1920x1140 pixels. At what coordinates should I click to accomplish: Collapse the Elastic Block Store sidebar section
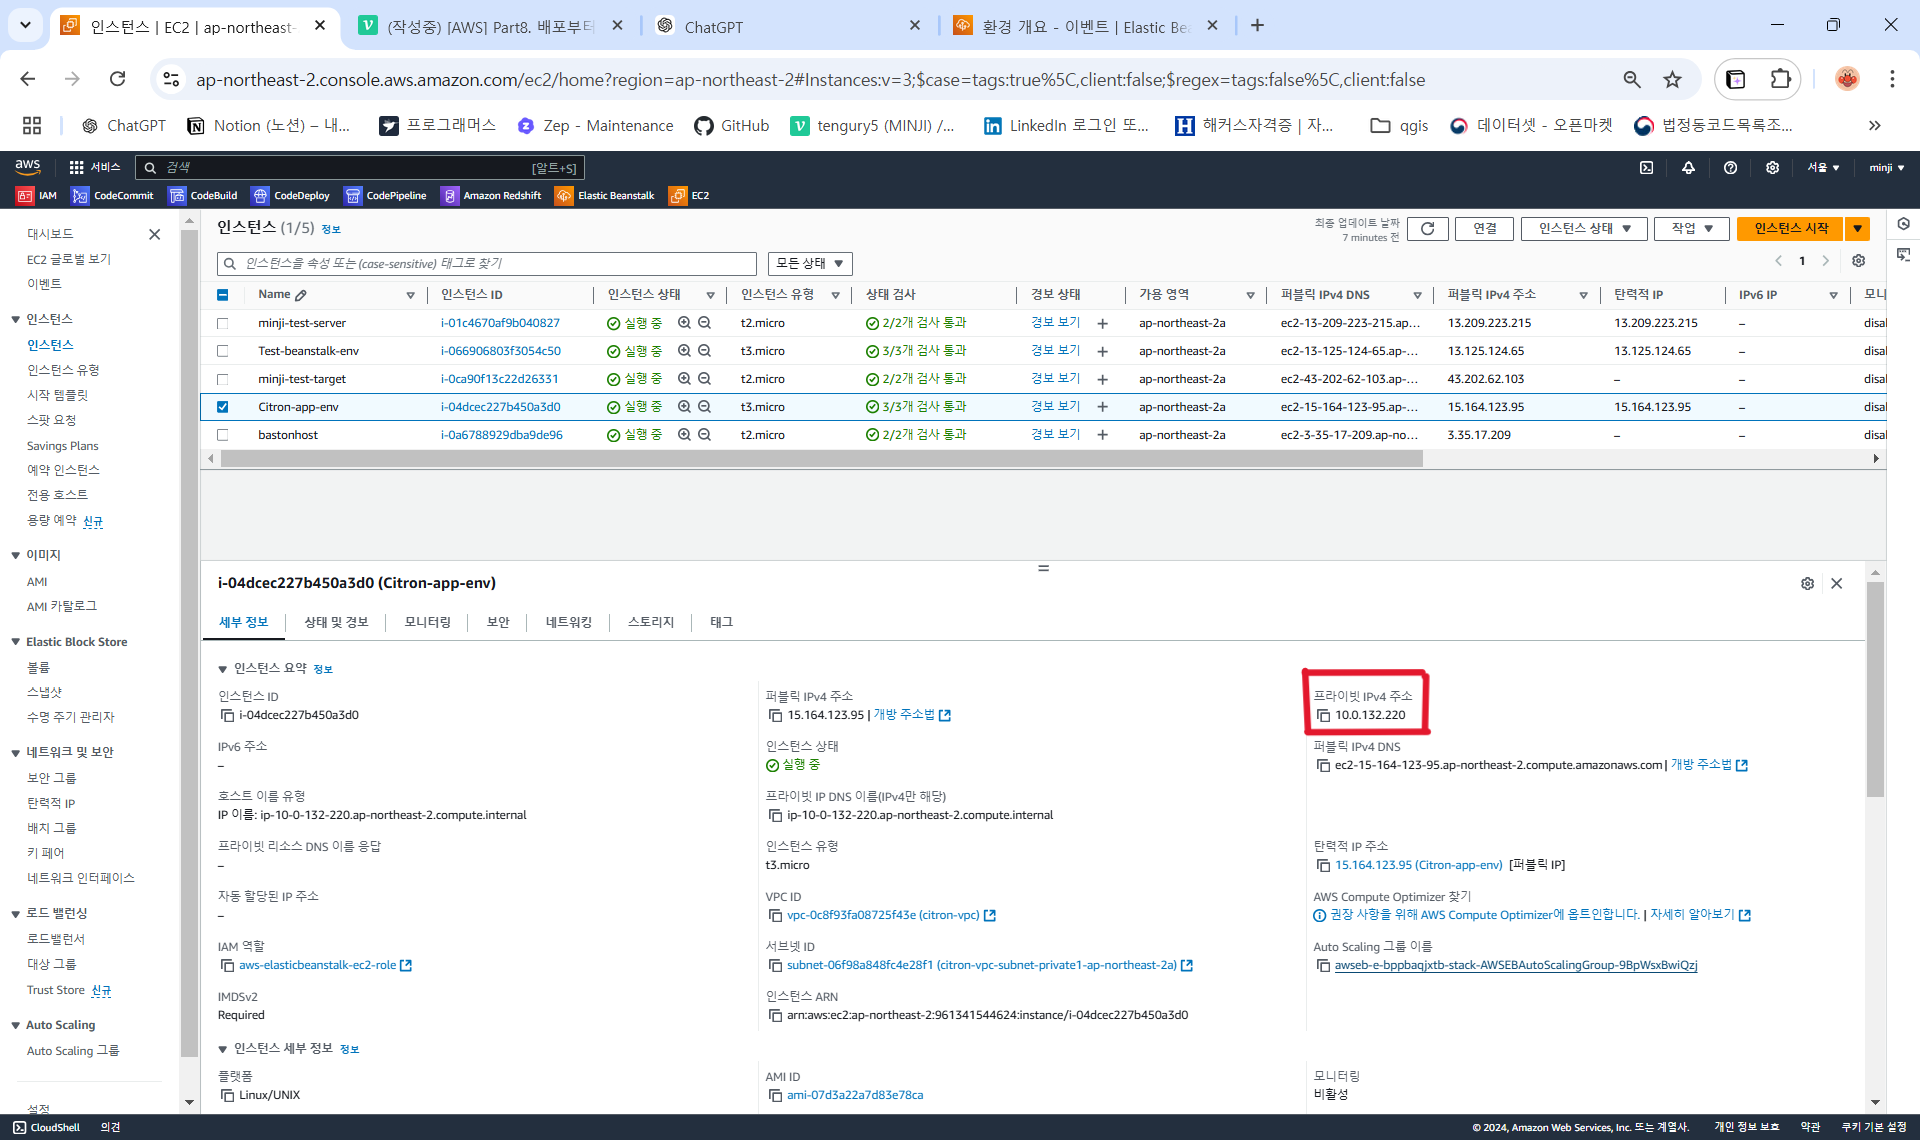point(16,643)
